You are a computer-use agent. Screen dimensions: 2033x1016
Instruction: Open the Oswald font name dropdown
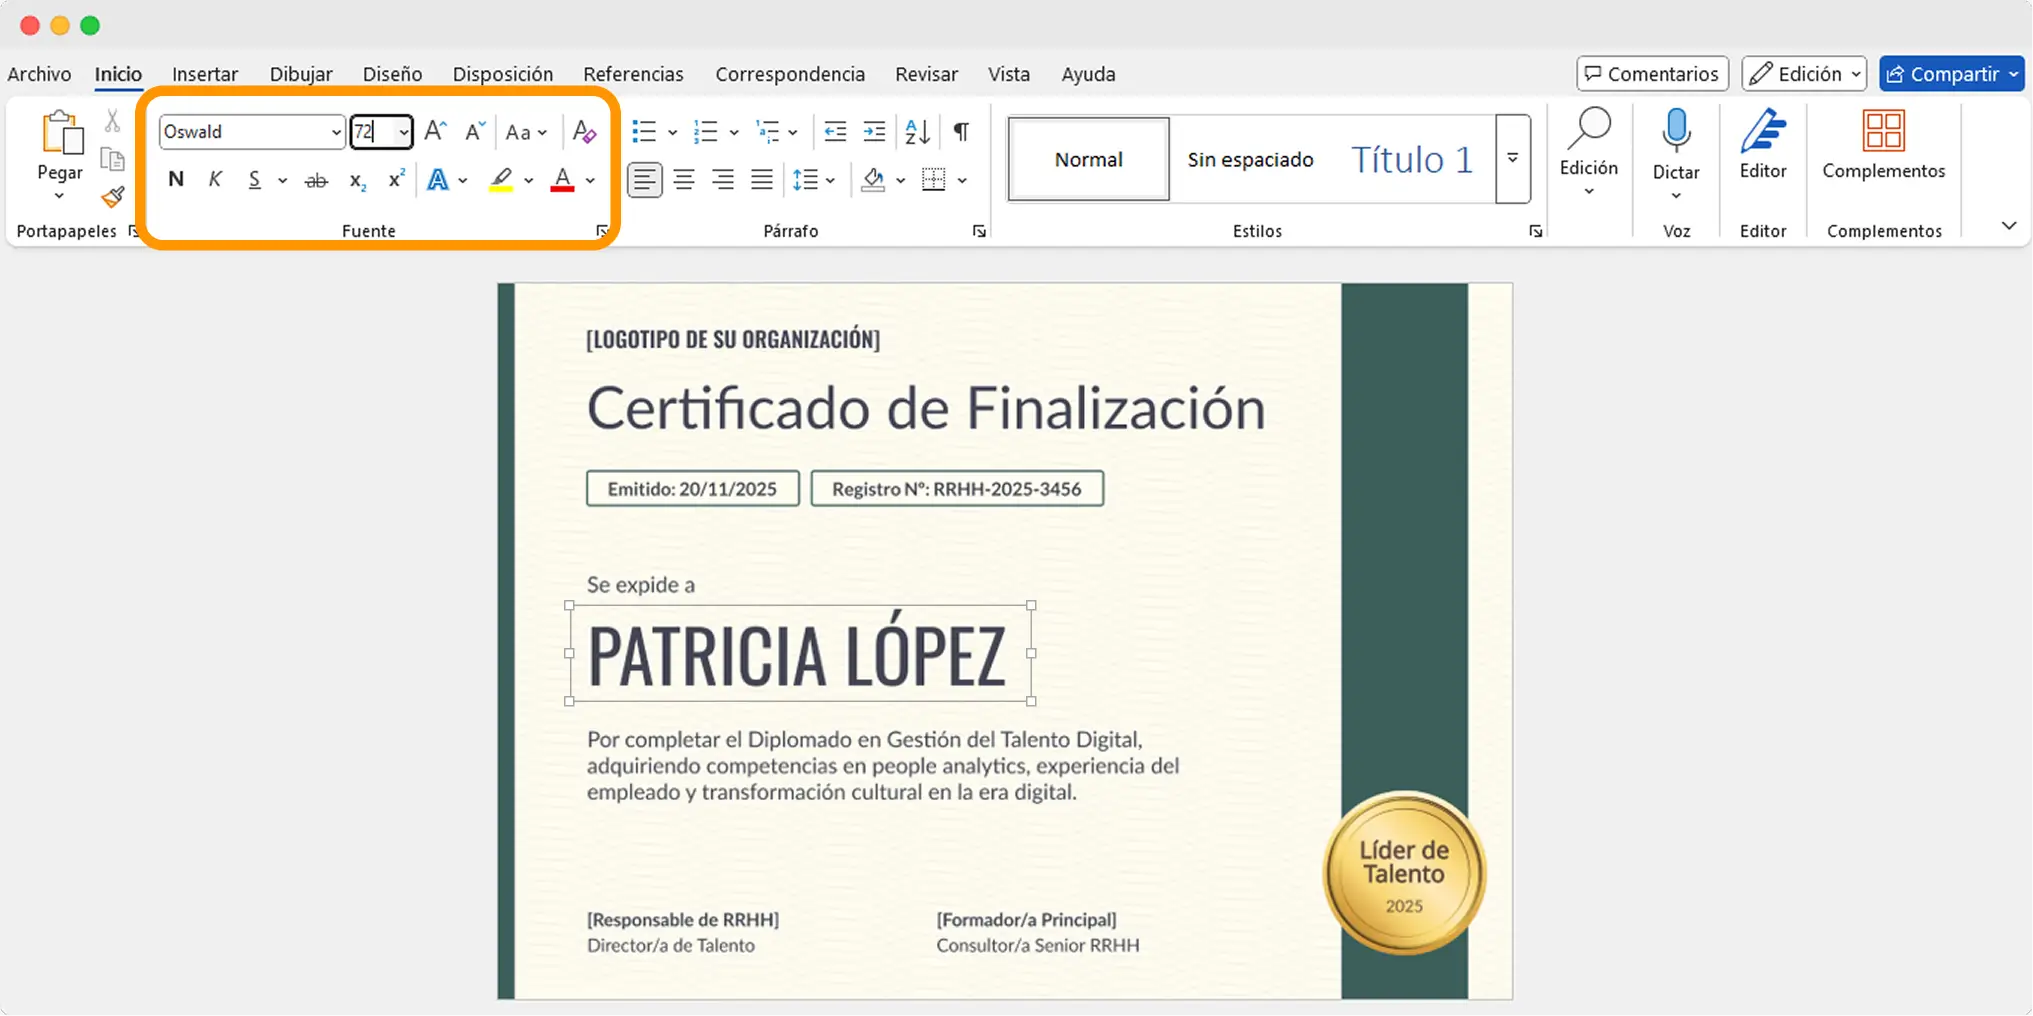coord(336,132)
